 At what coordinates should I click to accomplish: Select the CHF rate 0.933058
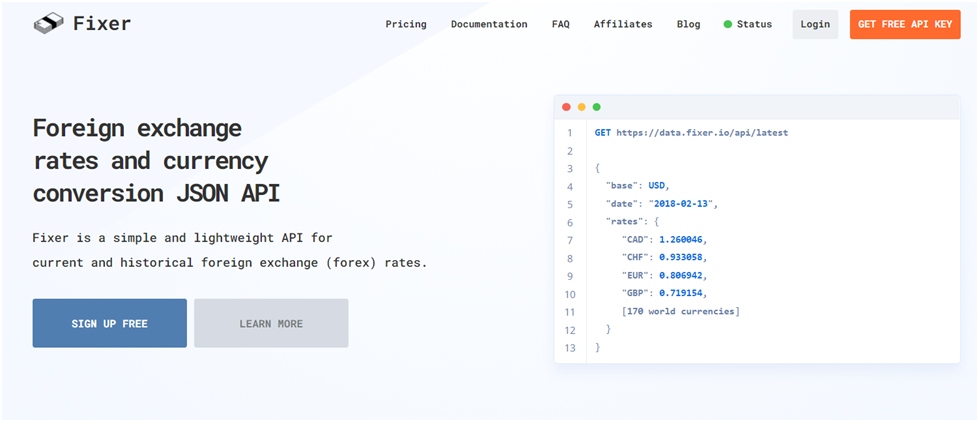(x=682, y=257)
